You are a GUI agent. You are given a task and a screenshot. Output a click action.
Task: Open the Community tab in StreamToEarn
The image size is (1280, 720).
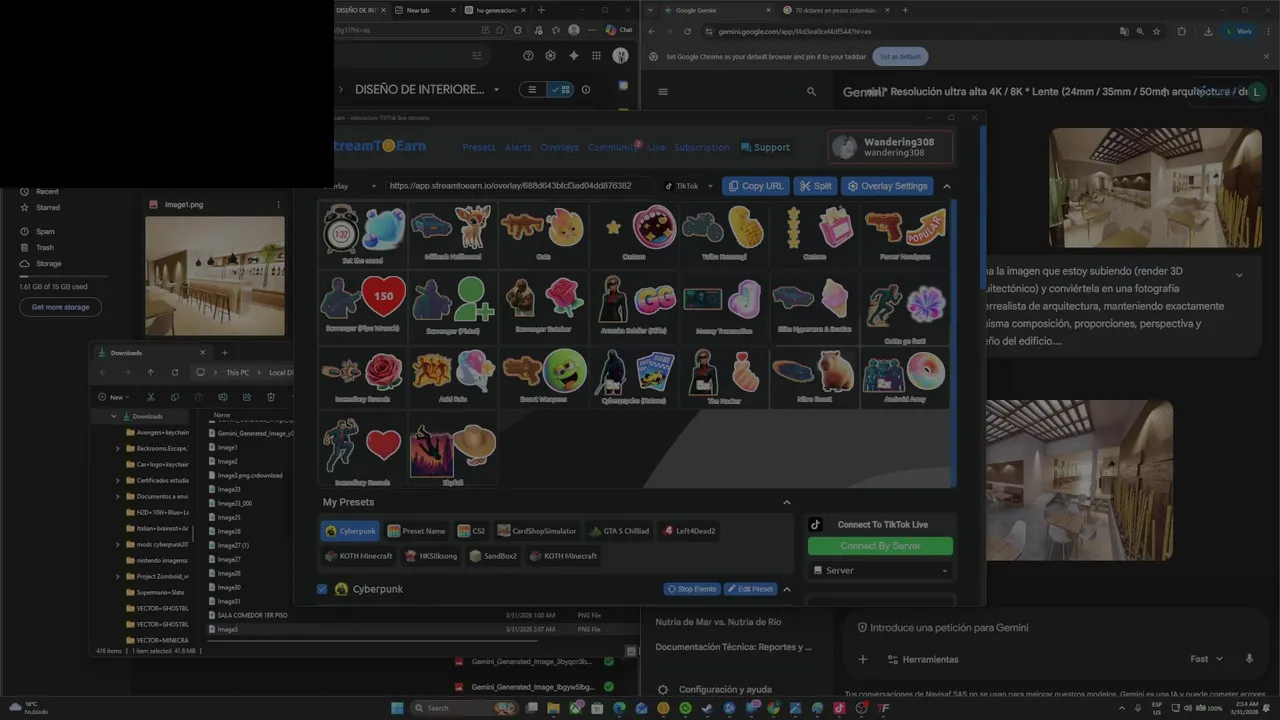[611, 147]
